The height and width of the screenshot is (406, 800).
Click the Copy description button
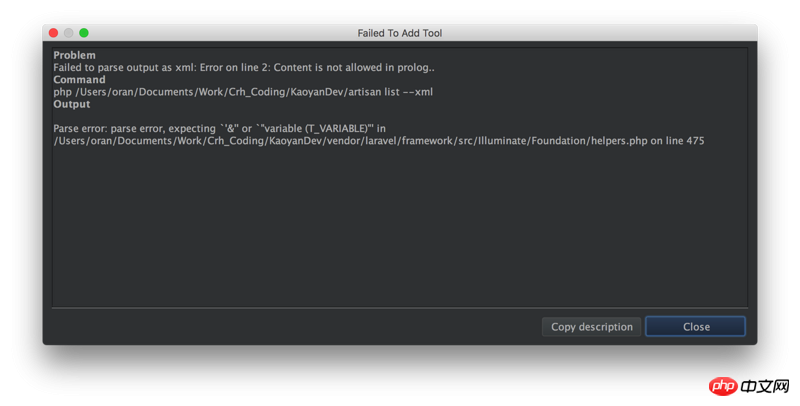click(x=592, y=327)
